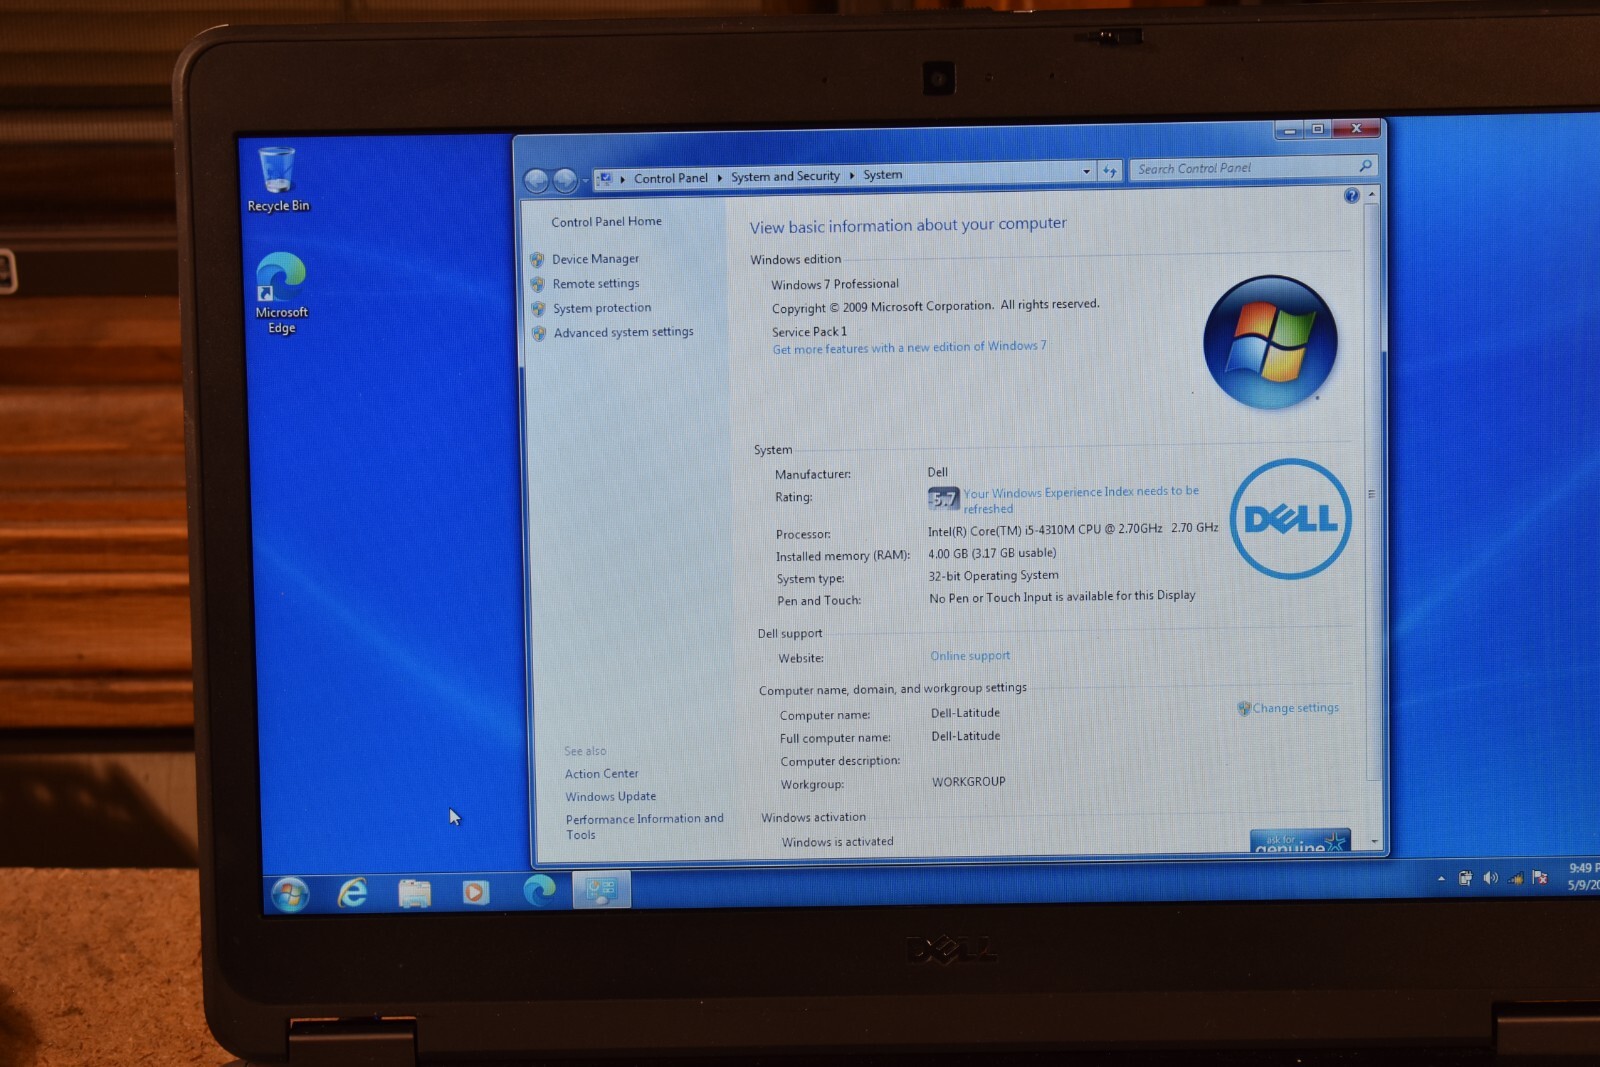Viewport: 1600px width, 1067px height.
Task: Click the Forward navigation arrow
Action: point(565,179)
